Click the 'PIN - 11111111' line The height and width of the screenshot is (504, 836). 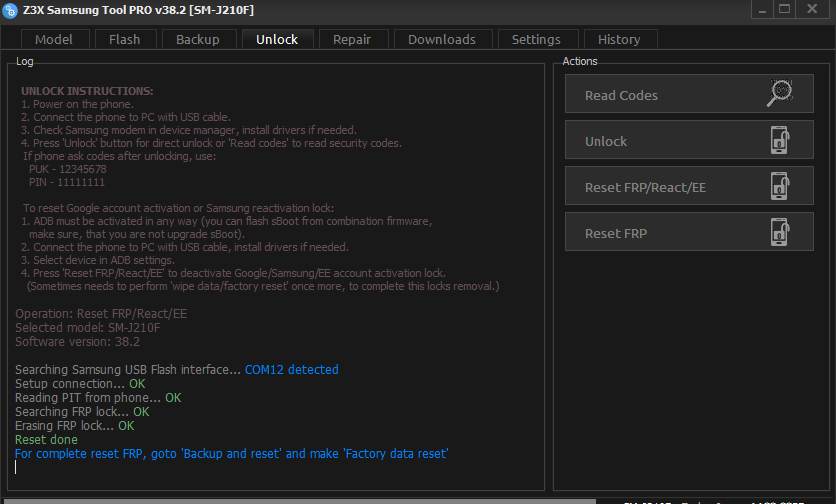tap(67, 182)
